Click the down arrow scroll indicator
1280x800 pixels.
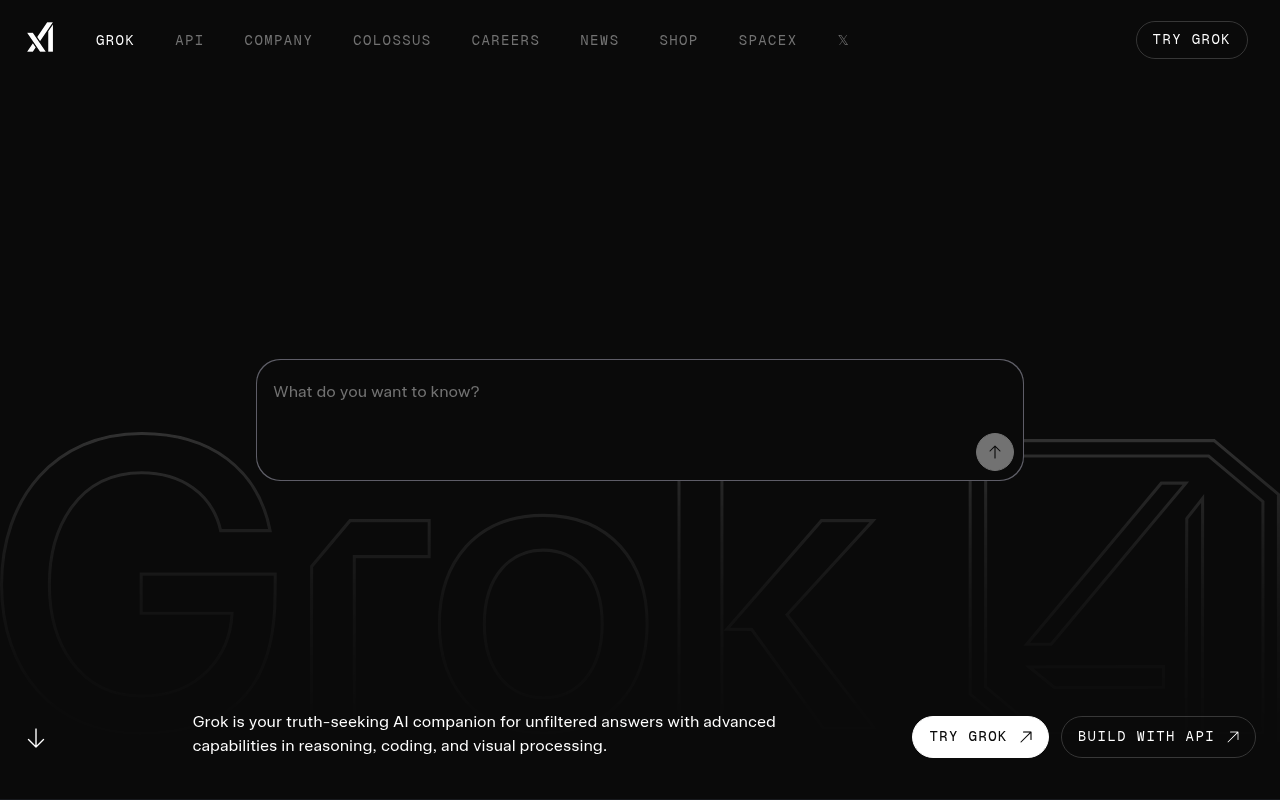click(36, 738)
